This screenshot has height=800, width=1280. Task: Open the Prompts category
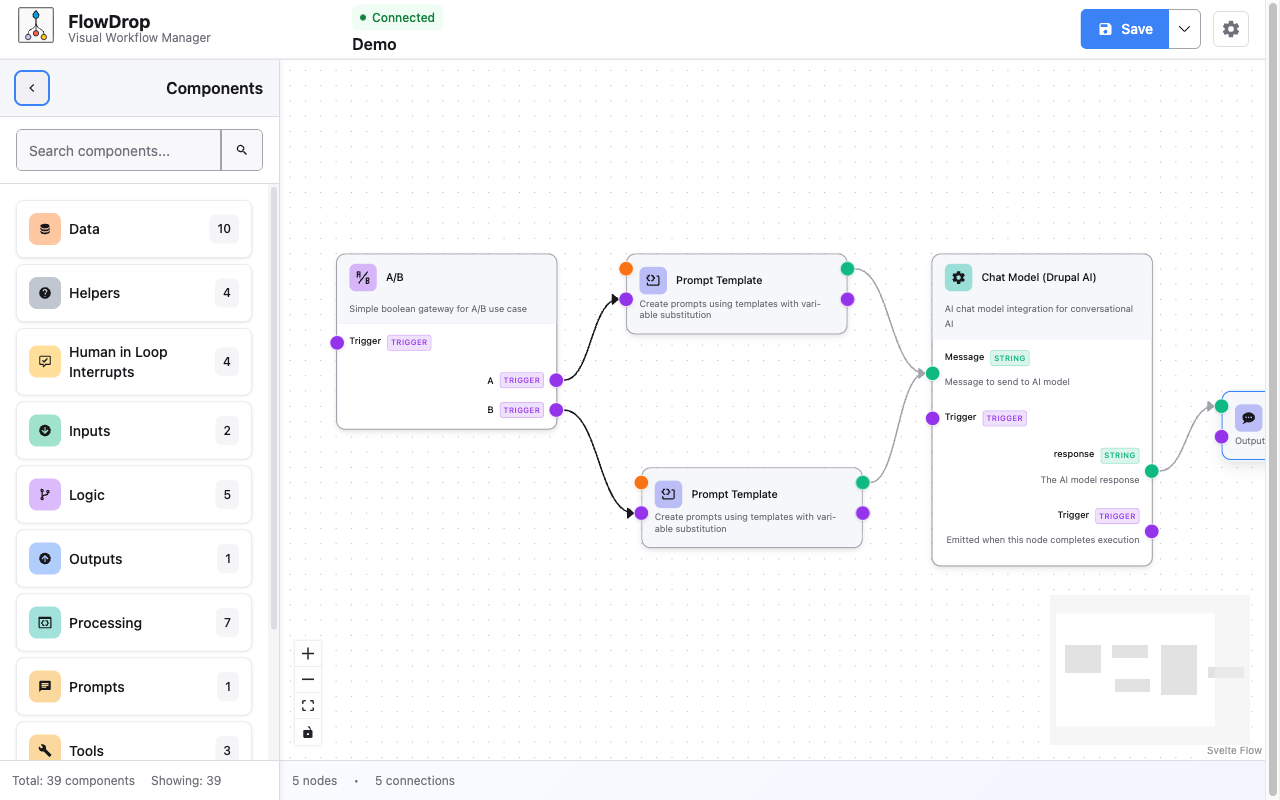pos(134,687)
